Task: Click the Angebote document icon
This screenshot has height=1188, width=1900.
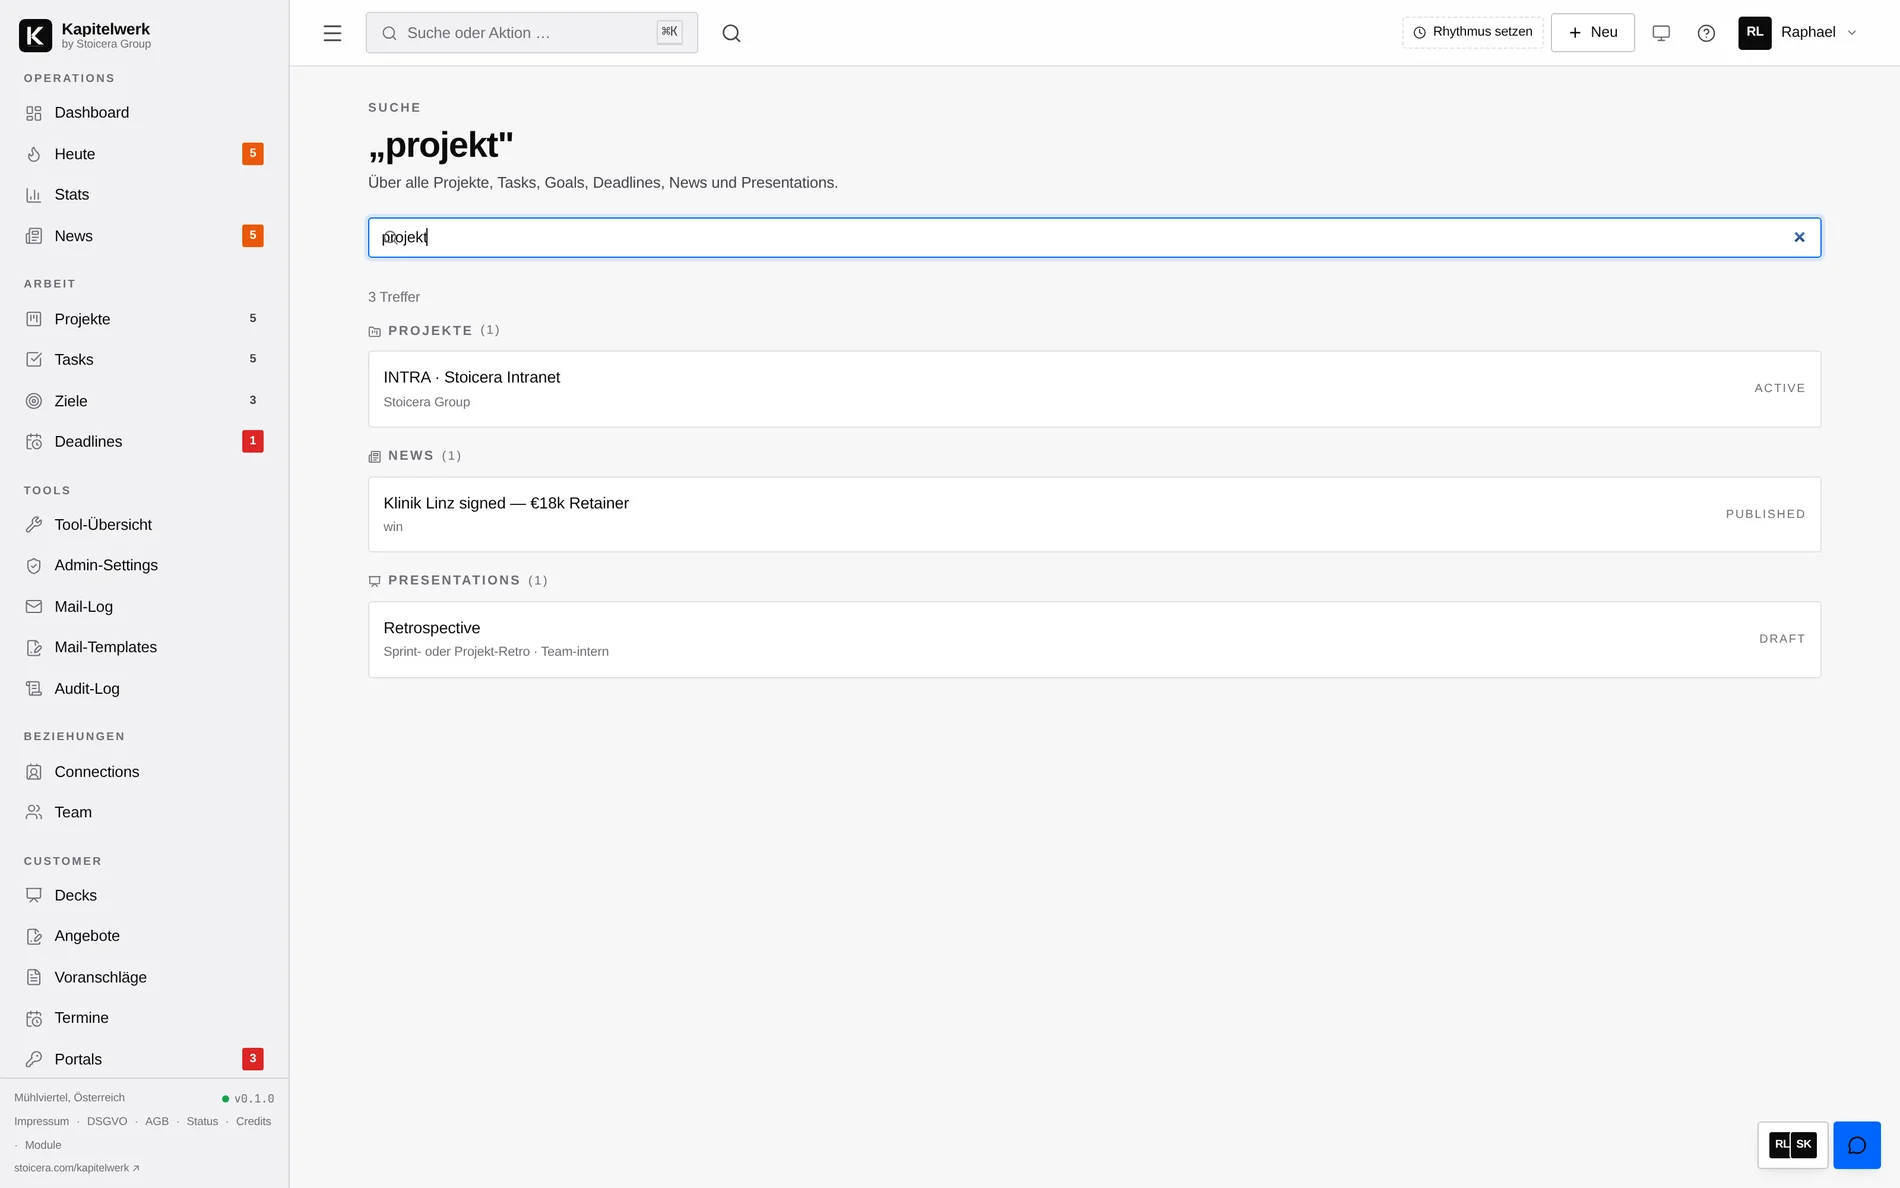Action: point(34,937)
